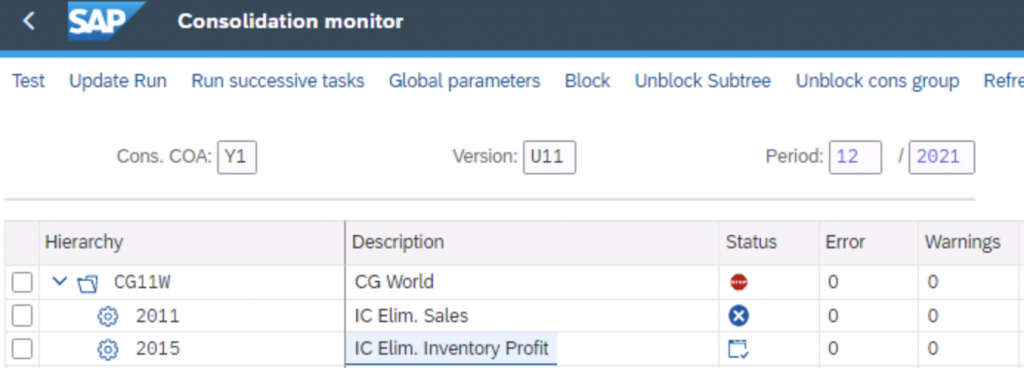Click the year field showing 2021
1024x368 pixels.
point(942,157)
